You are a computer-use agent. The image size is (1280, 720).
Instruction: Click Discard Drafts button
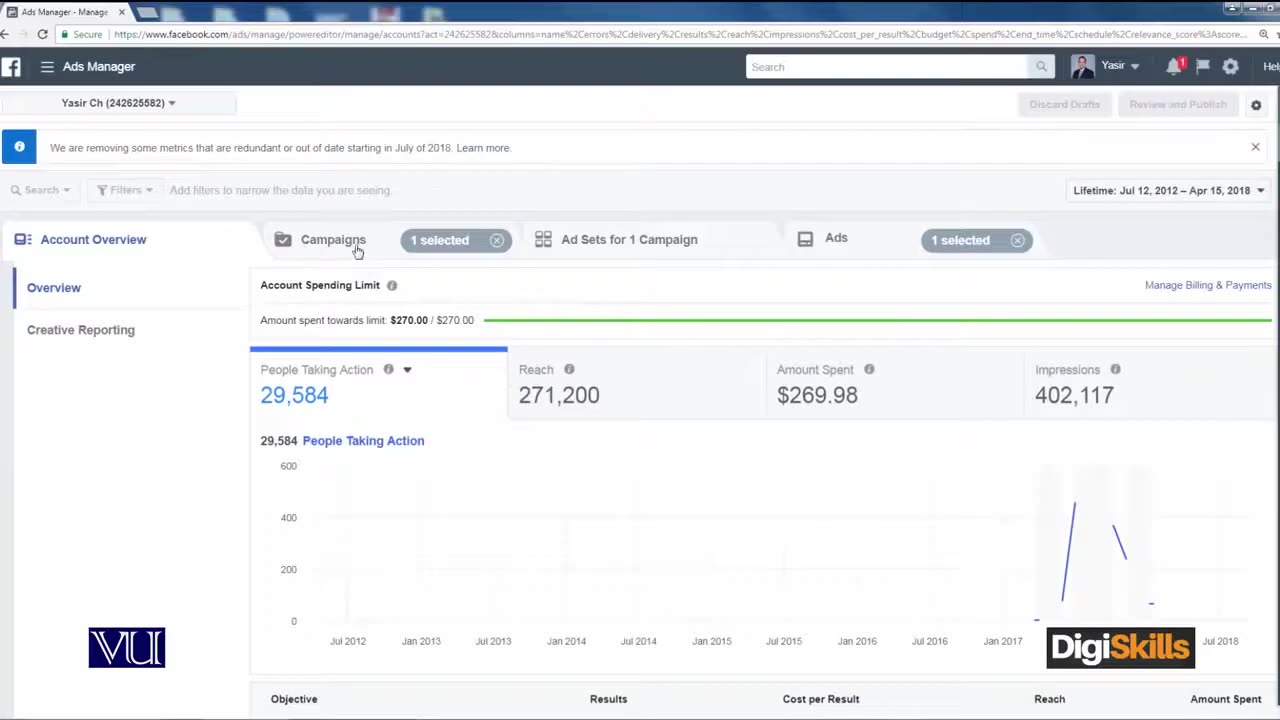pyautogui.click(x=1064, y=104)
